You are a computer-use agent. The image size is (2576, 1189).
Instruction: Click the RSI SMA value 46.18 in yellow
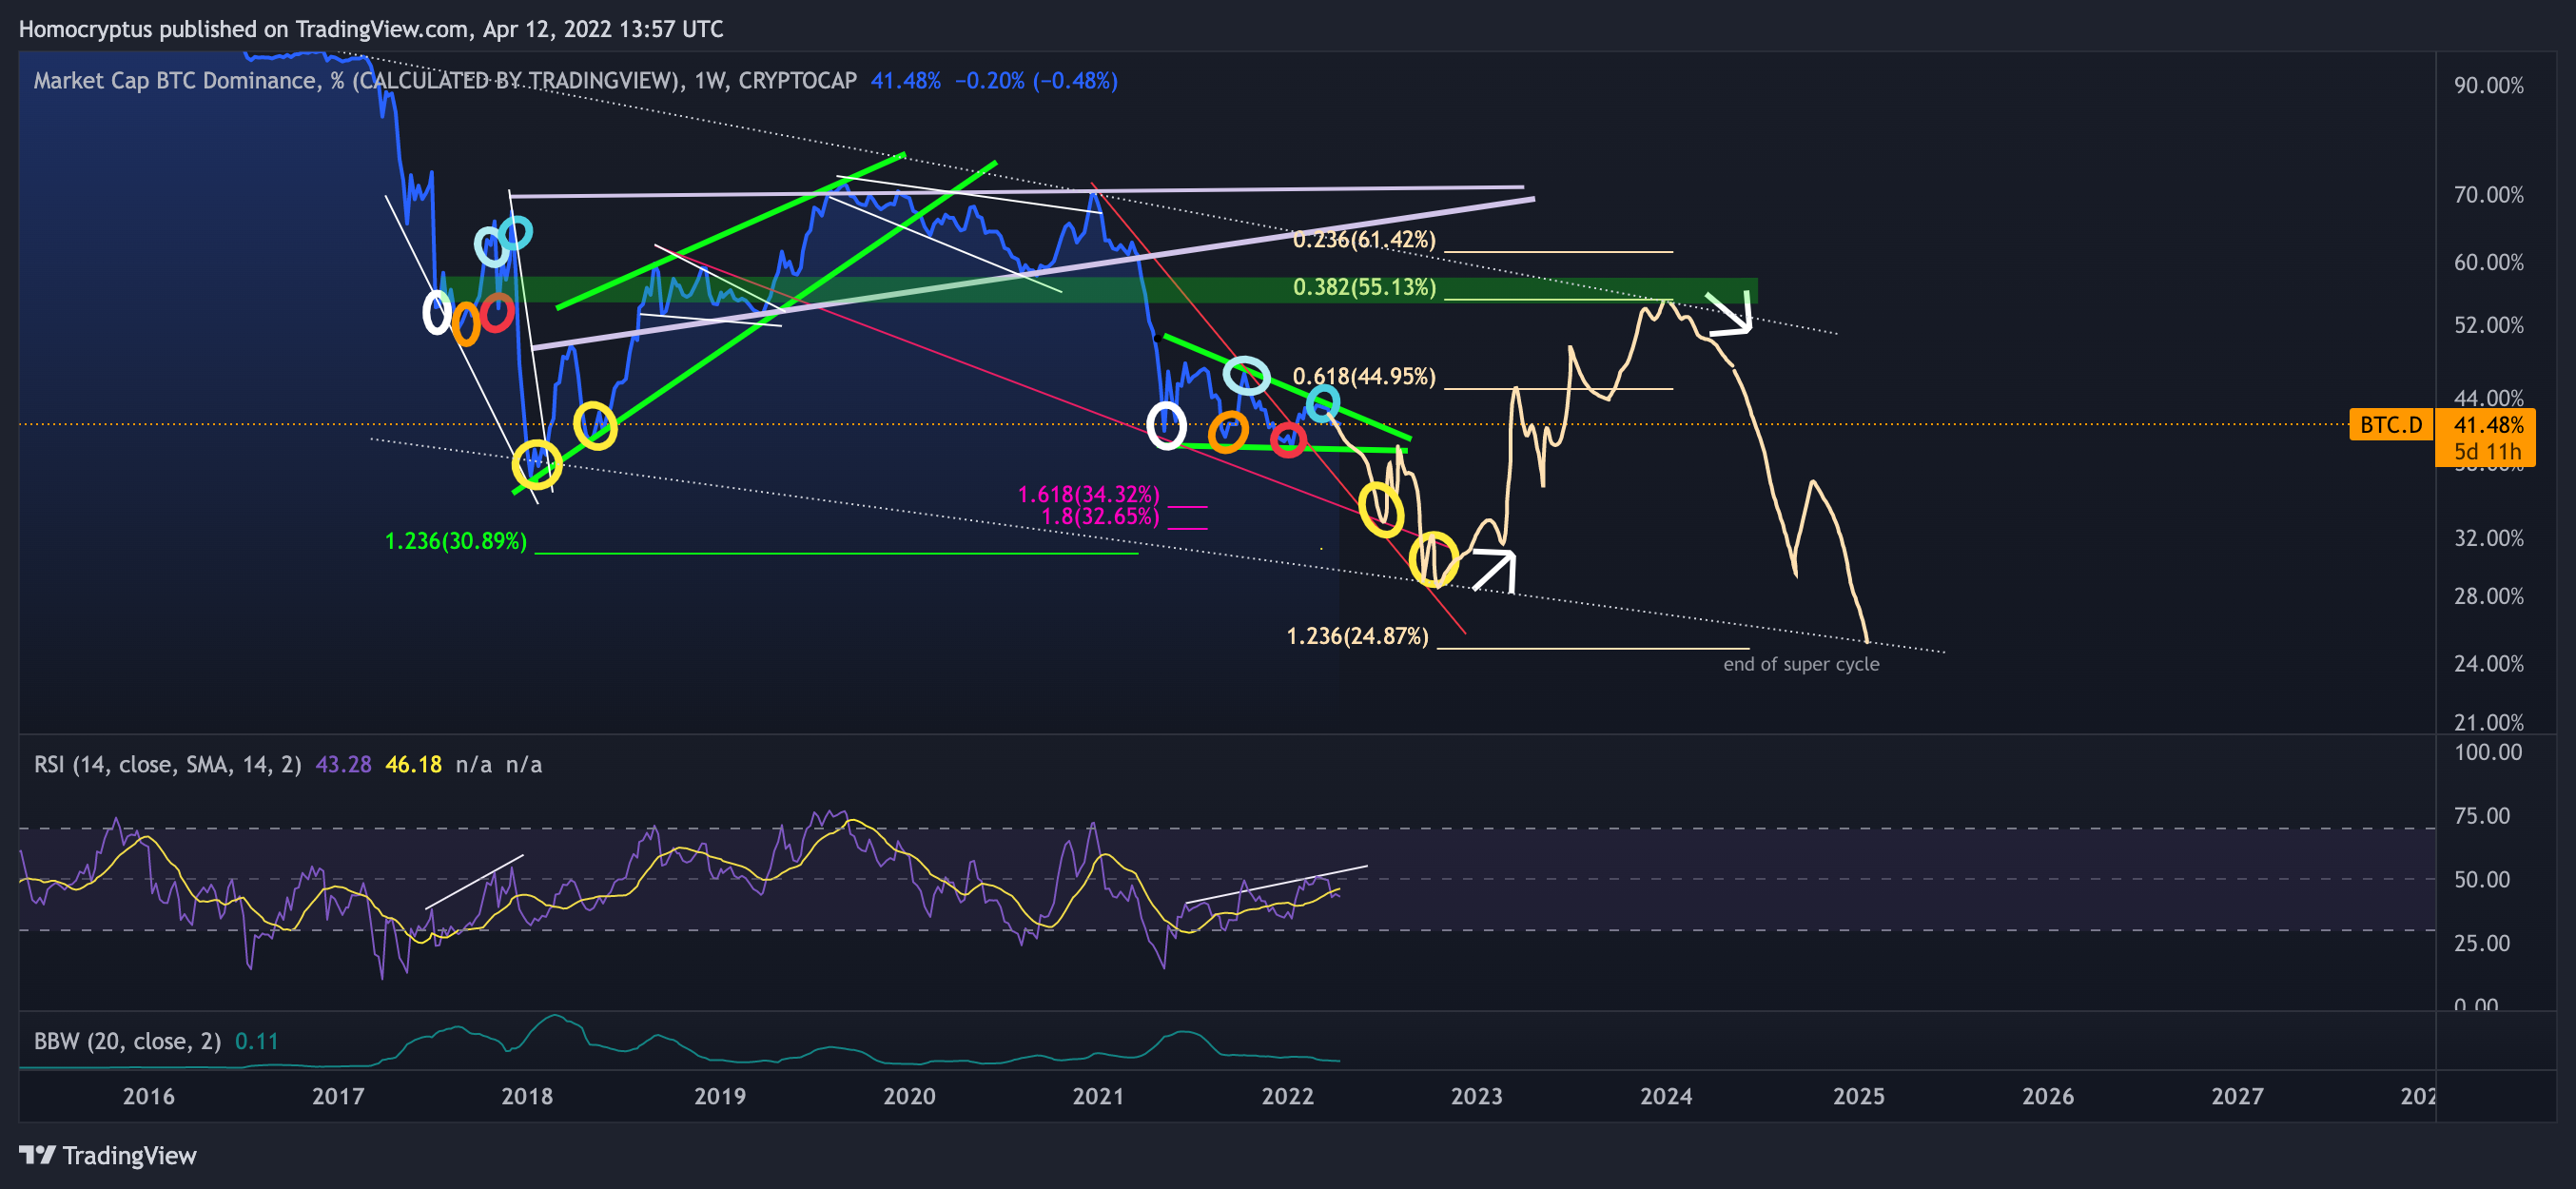tap(413, 764)
